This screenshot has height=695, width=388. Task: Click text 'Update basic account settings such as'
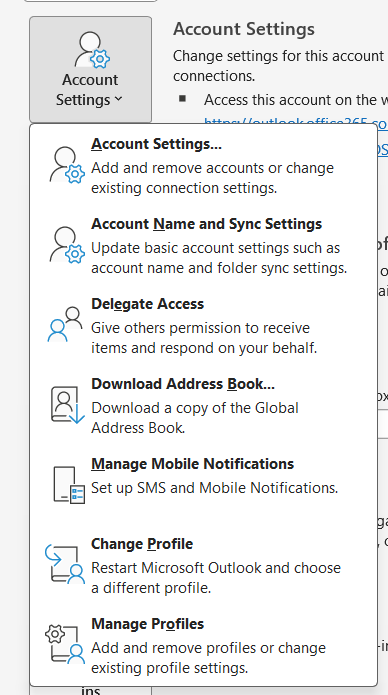coord(216,248)
